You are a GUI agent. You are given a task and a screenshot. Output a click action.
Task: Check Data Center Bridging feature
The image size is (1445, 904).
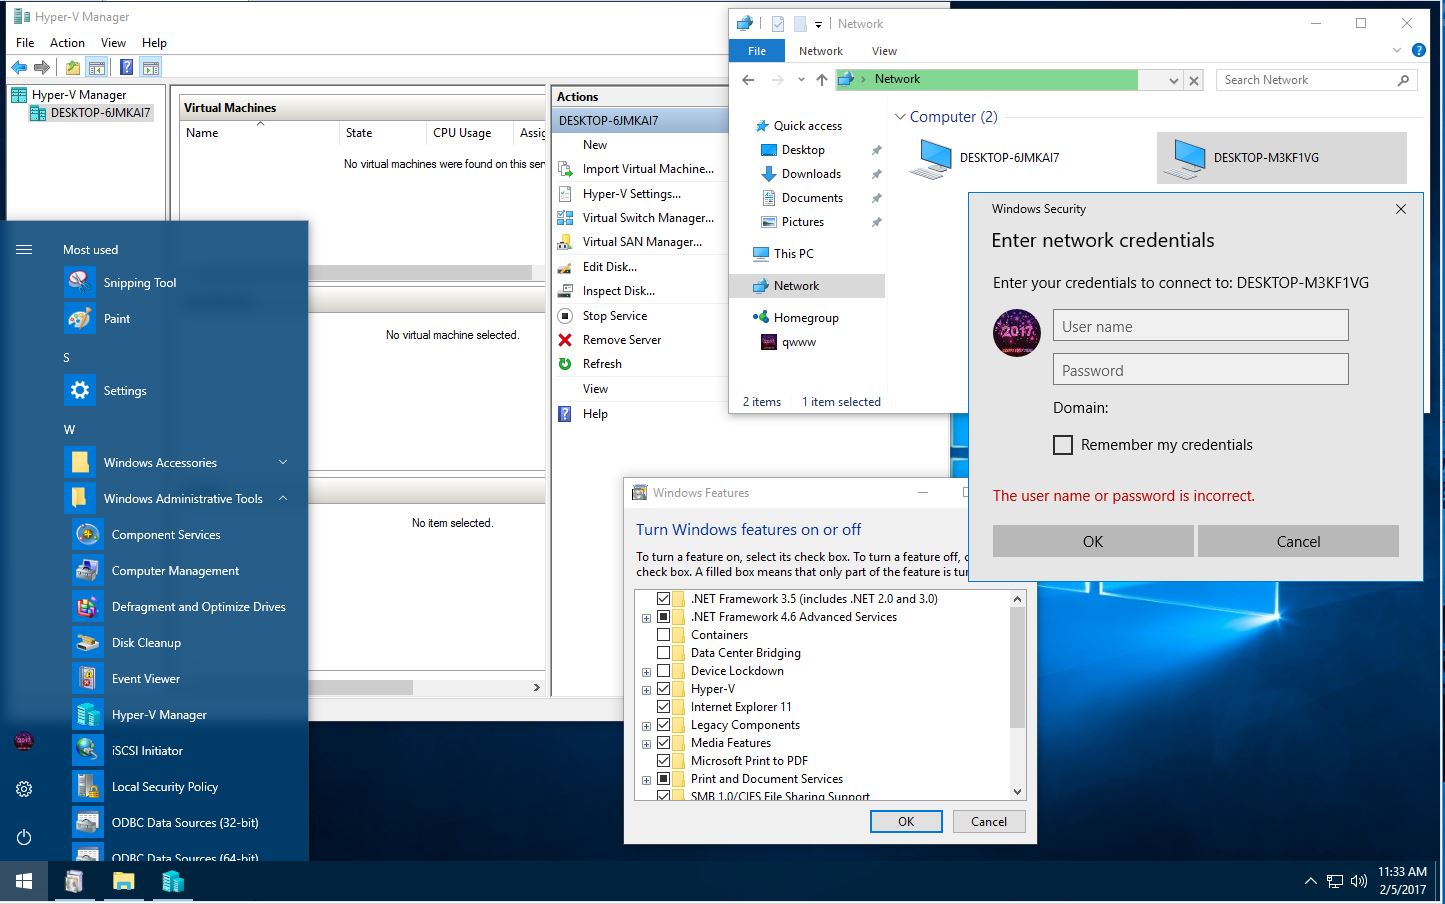(663, 653)
